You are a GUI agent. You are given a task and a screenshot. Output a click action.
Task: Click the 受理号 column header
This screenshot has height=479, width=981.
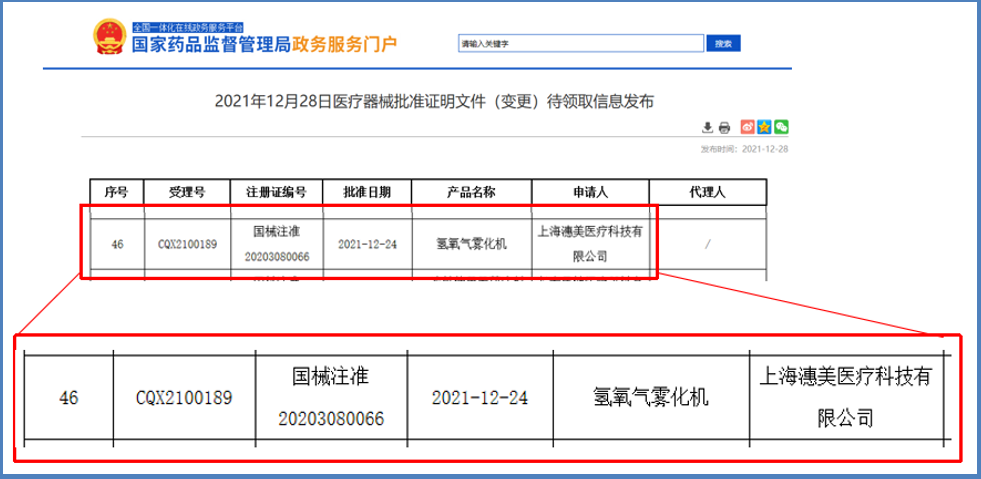(x=187, y=192)
